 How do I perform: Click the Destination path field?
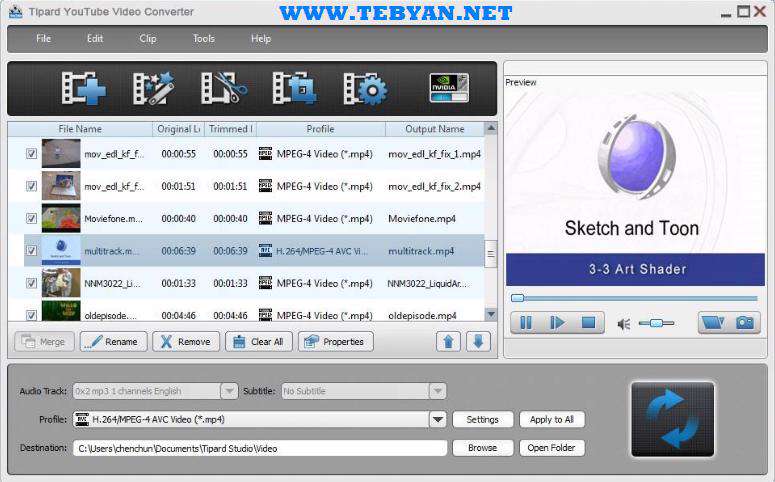coord(260,448)
